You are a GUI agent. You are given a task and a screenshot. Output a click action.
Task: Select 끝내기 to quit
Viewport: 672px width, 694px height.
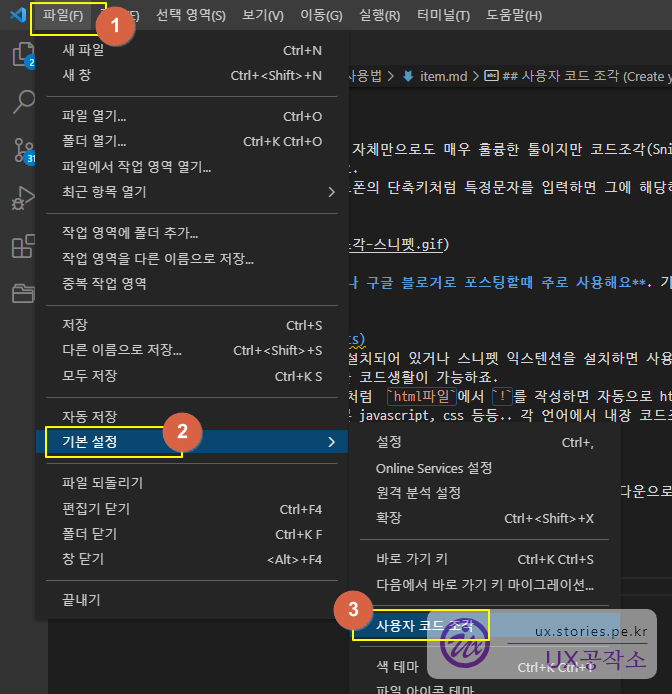tap(192, 600)
